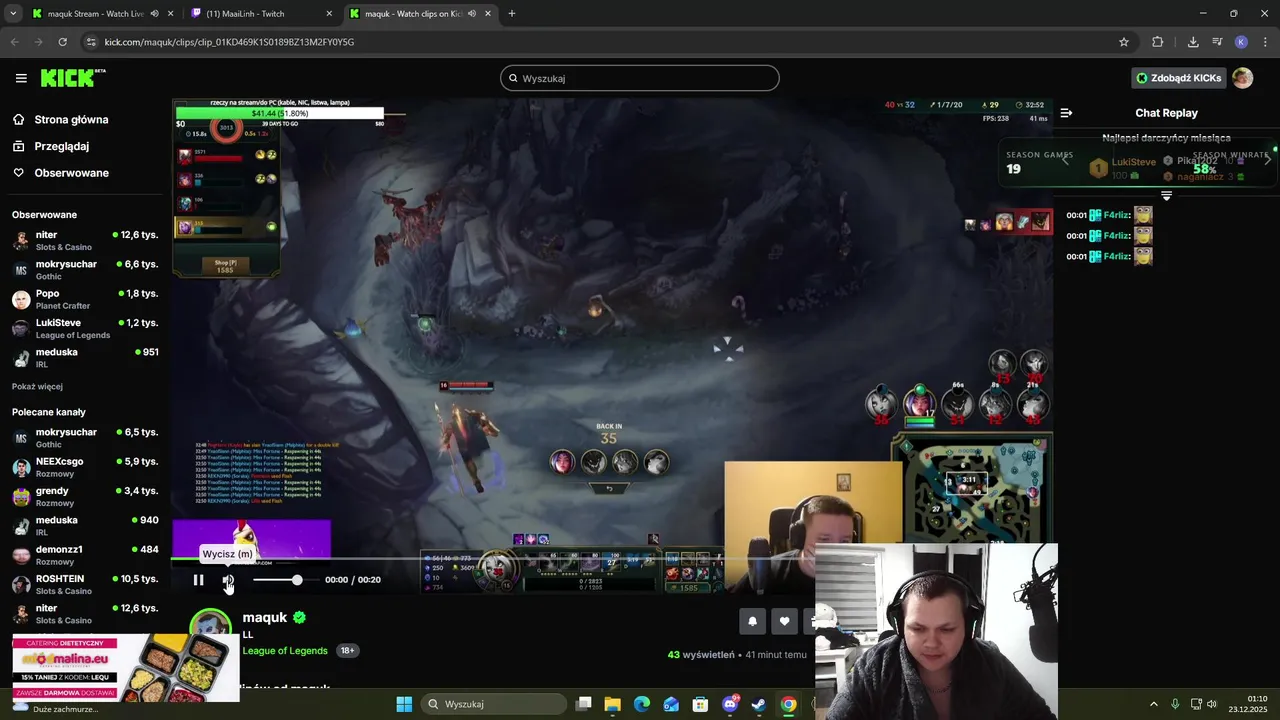Open Task View on taskbar
1280x720 pixels.
click(x=584, y=704)
